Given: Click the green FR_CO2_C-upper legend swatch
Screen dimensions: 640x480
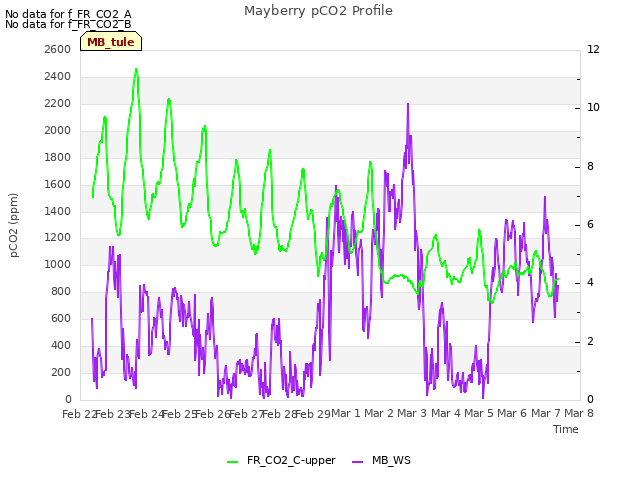Looking at the screenshot, I should pyautogui.click(x=232, y=462).
